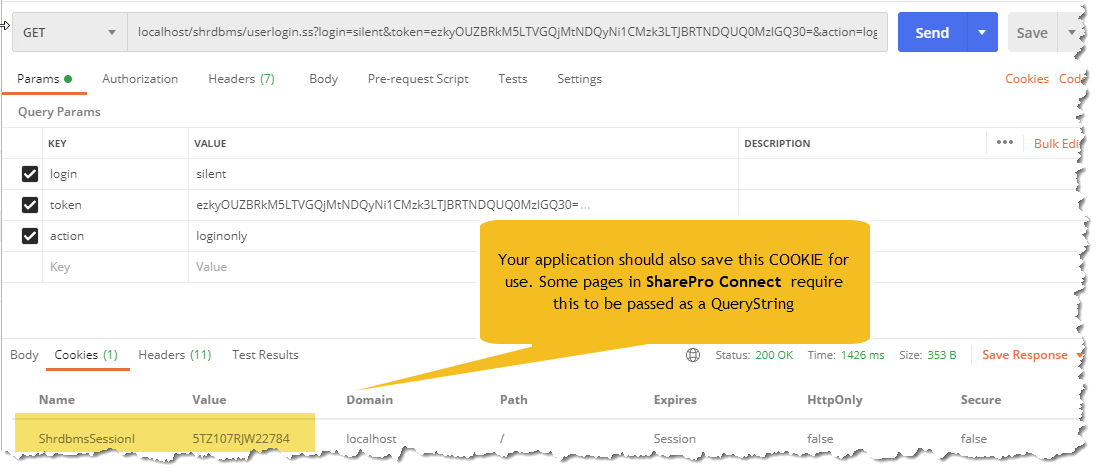The image size is (1099, 472).
Task: Click the Save button
Action: point(1031,33)
